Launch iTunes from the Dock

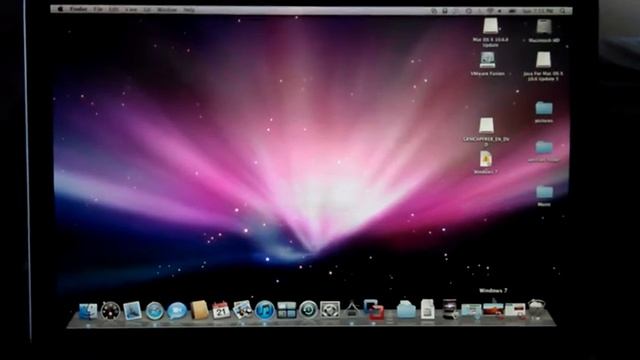coord(265,310)
